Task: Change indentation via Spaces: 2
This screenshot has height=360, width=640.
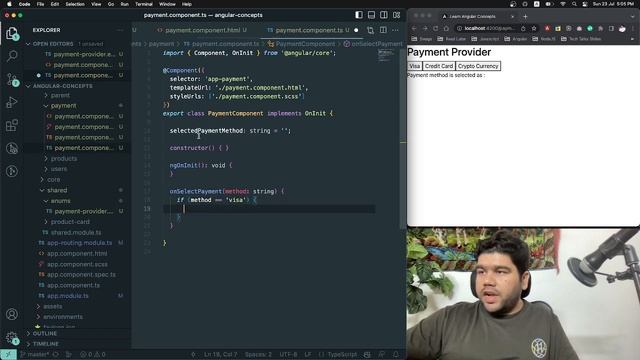Action: coord(258,354)
